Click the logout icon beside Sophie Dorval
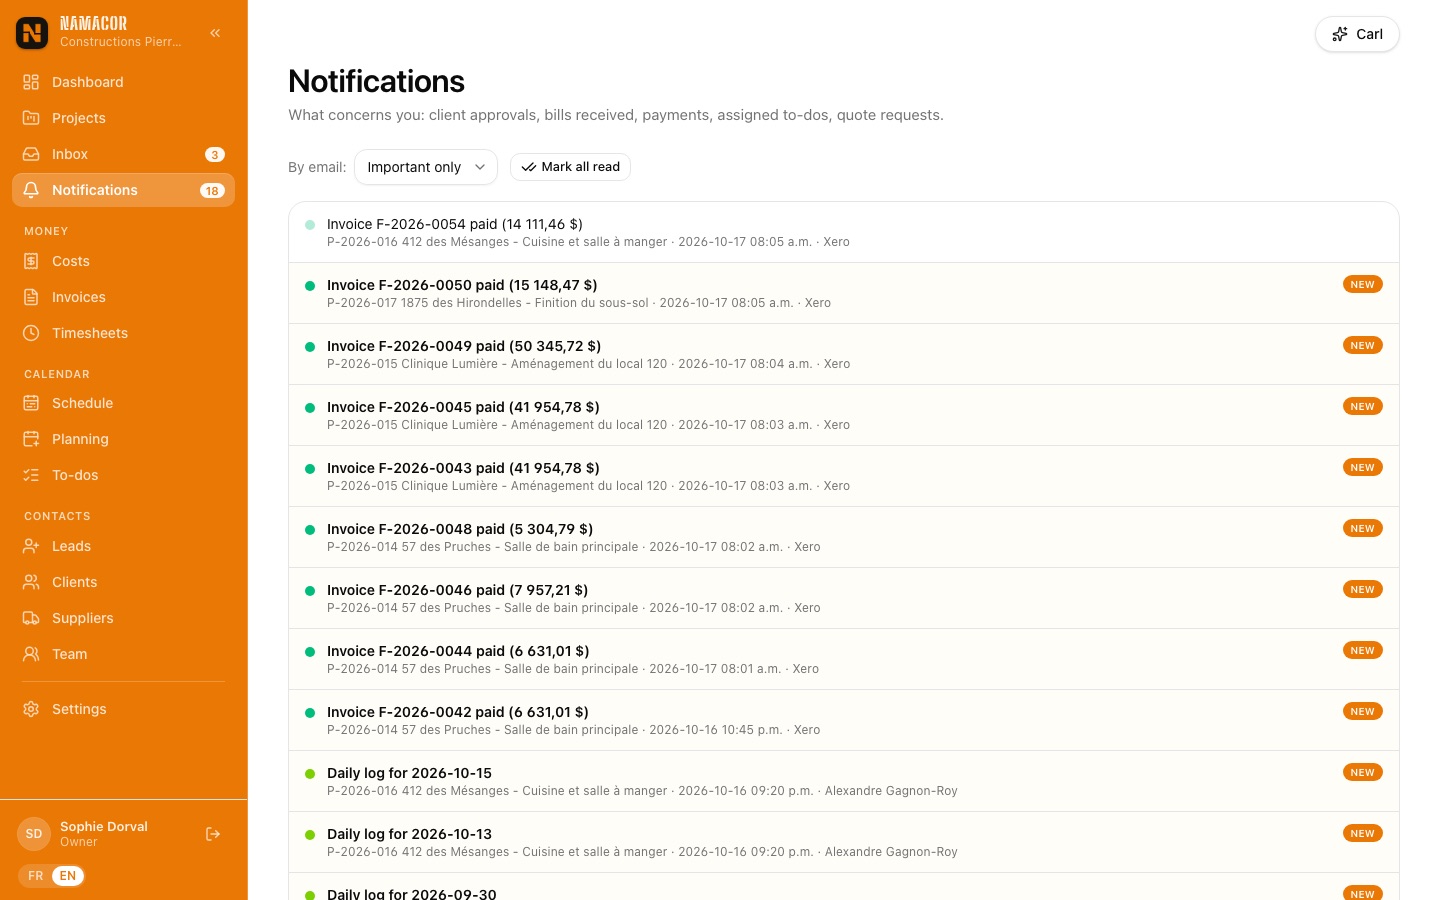 (x=213, y=834)
